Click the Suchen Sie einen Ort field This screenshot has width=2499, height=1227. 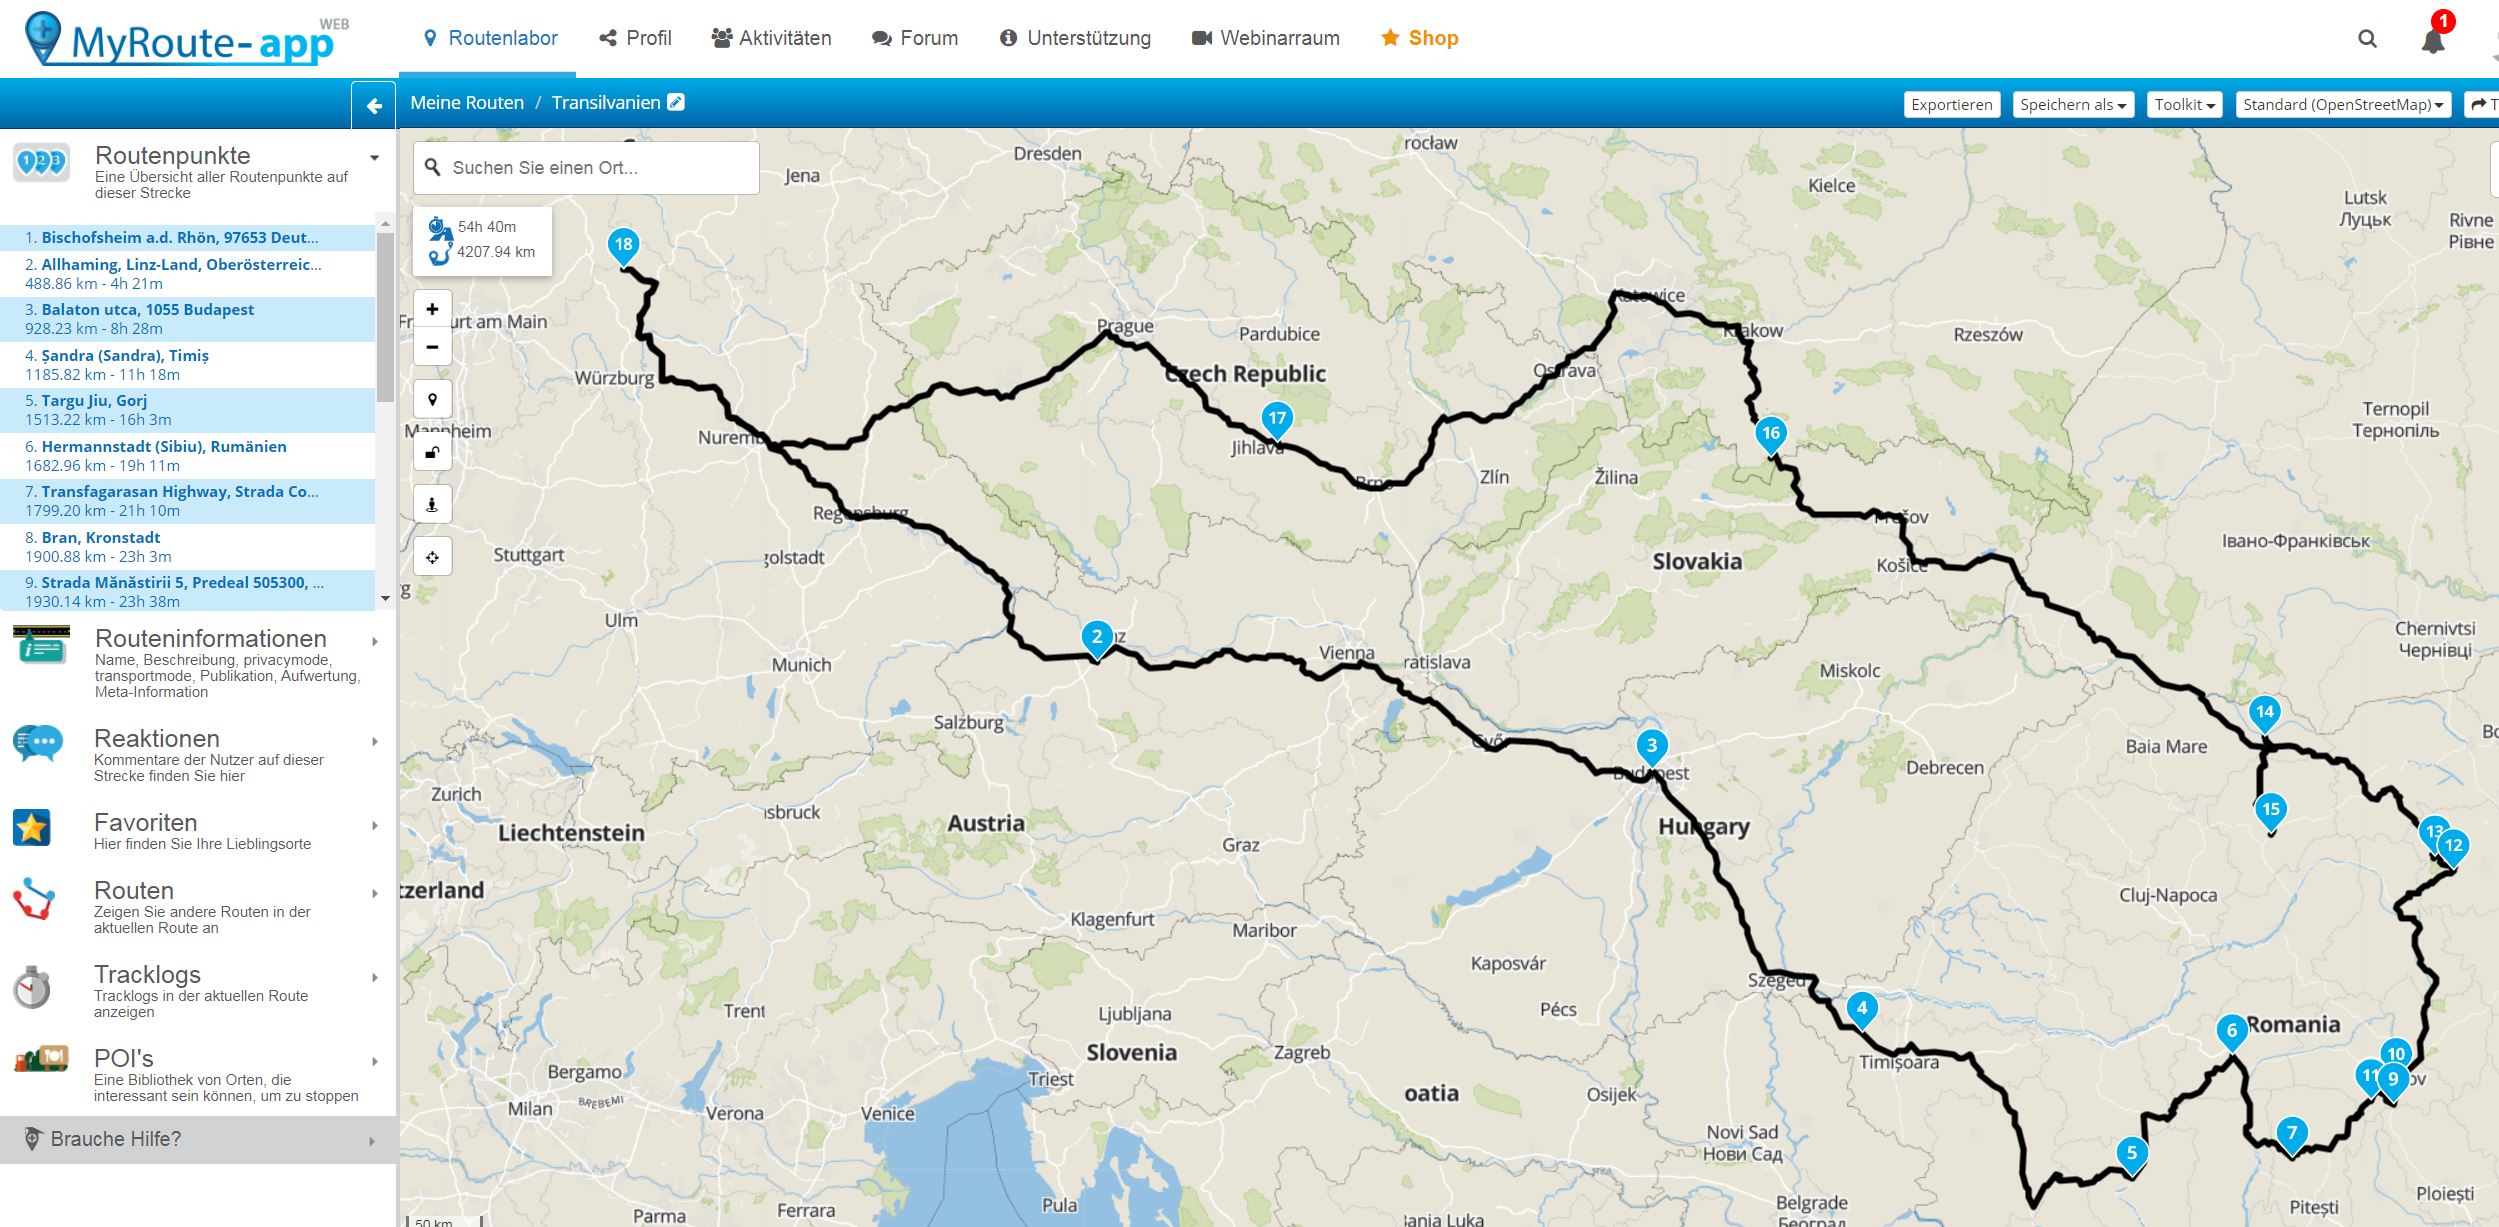click(x=598, y=168)
